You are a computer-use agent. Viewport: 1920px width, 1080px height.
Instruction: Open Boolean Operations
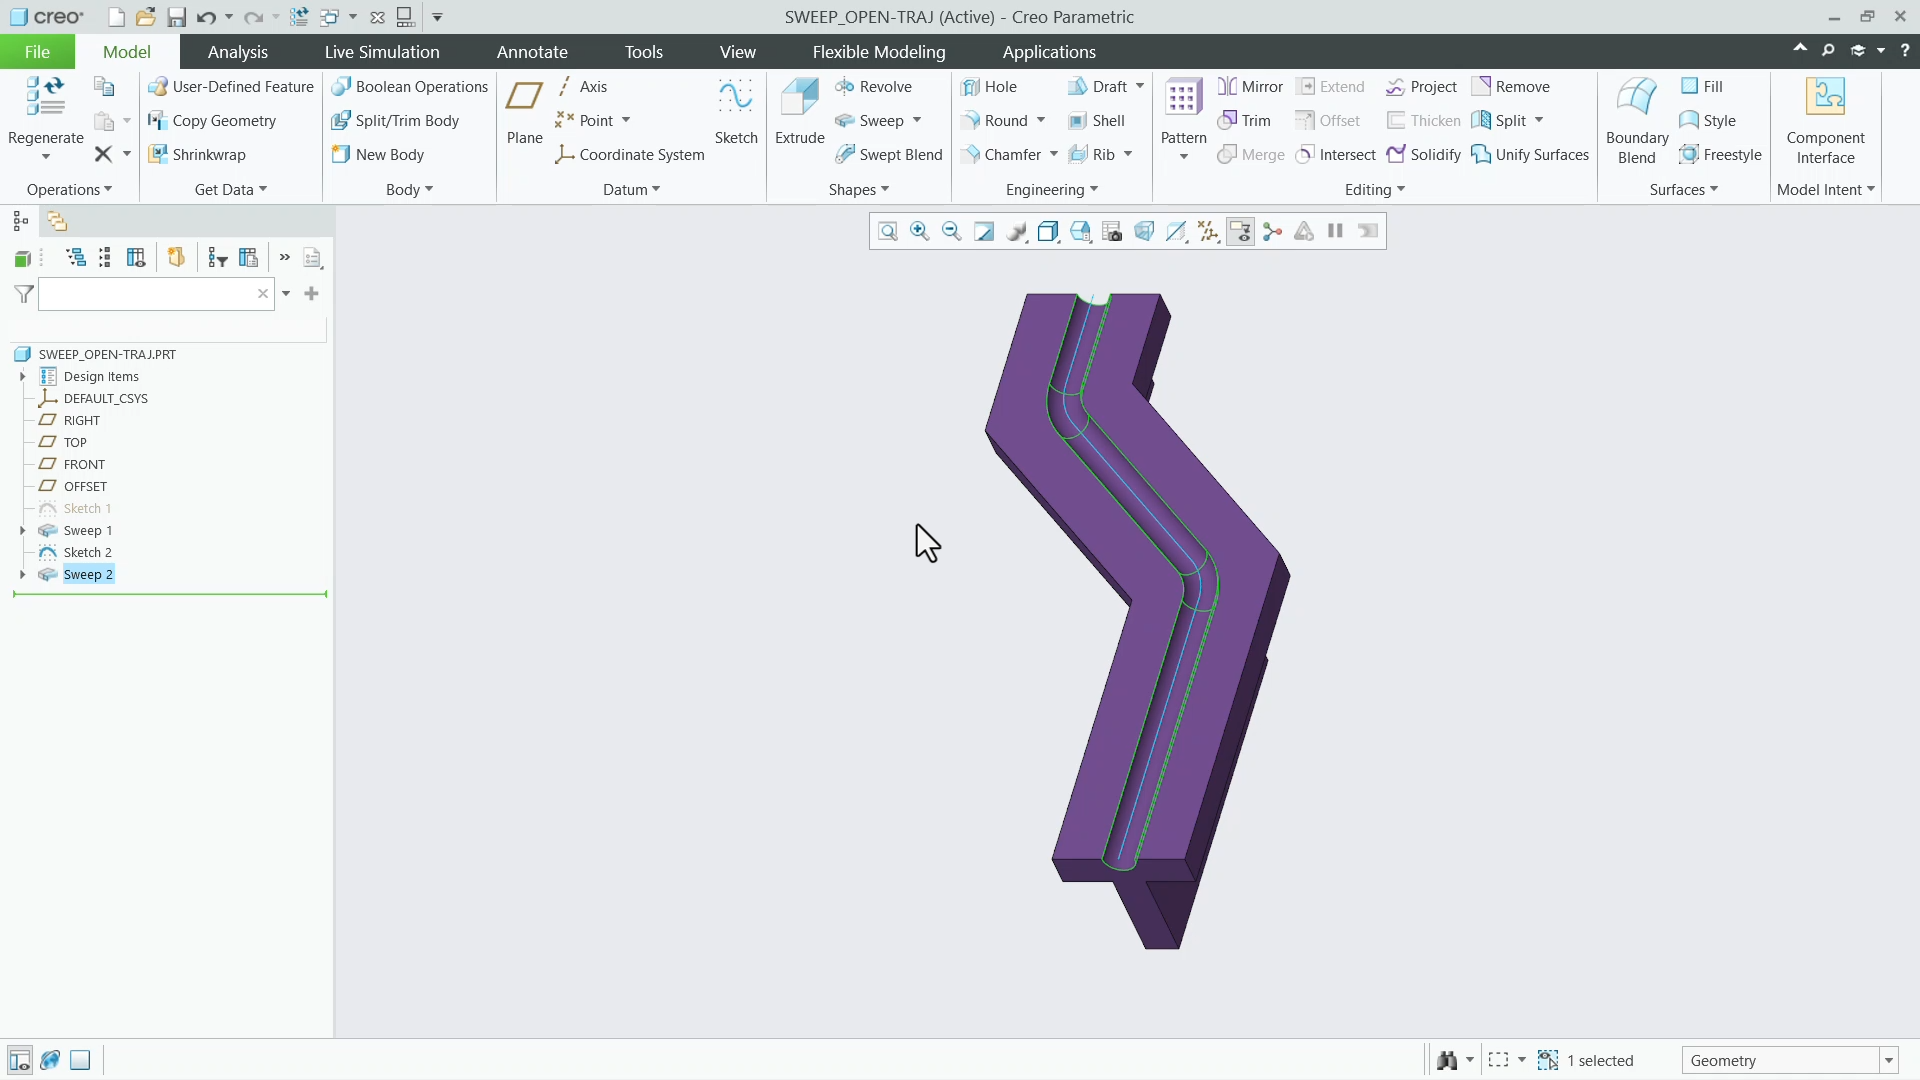point(410,87)
